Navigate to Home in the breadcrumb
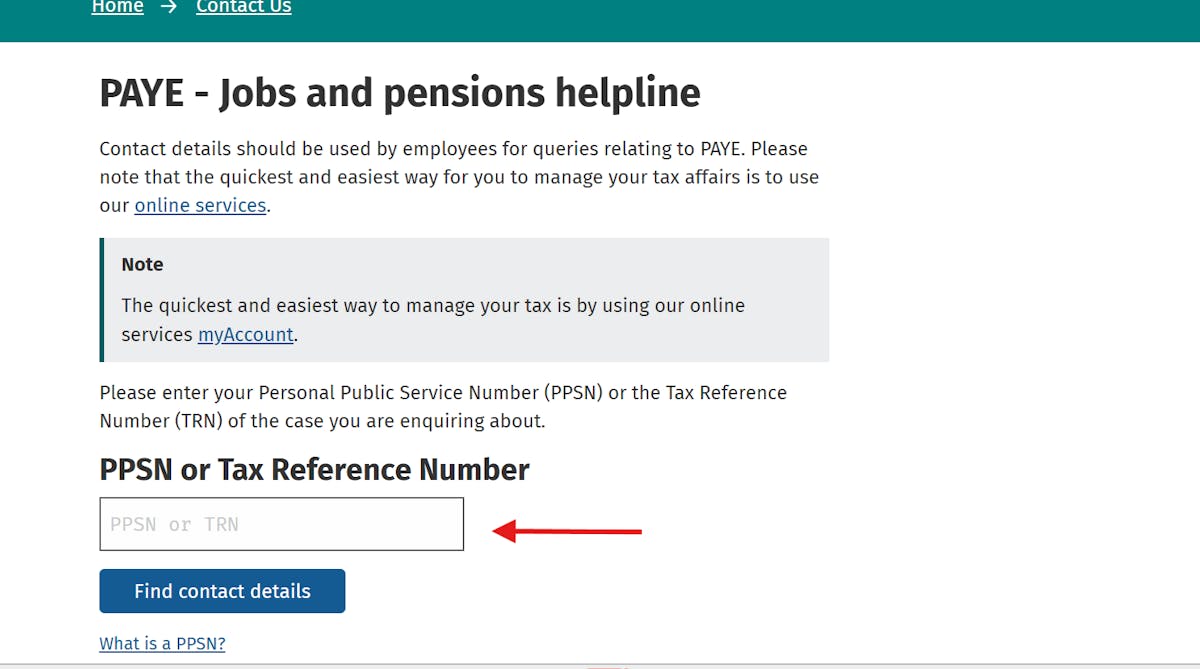This screenshot has width=1200, height=669. coord(117,7)
